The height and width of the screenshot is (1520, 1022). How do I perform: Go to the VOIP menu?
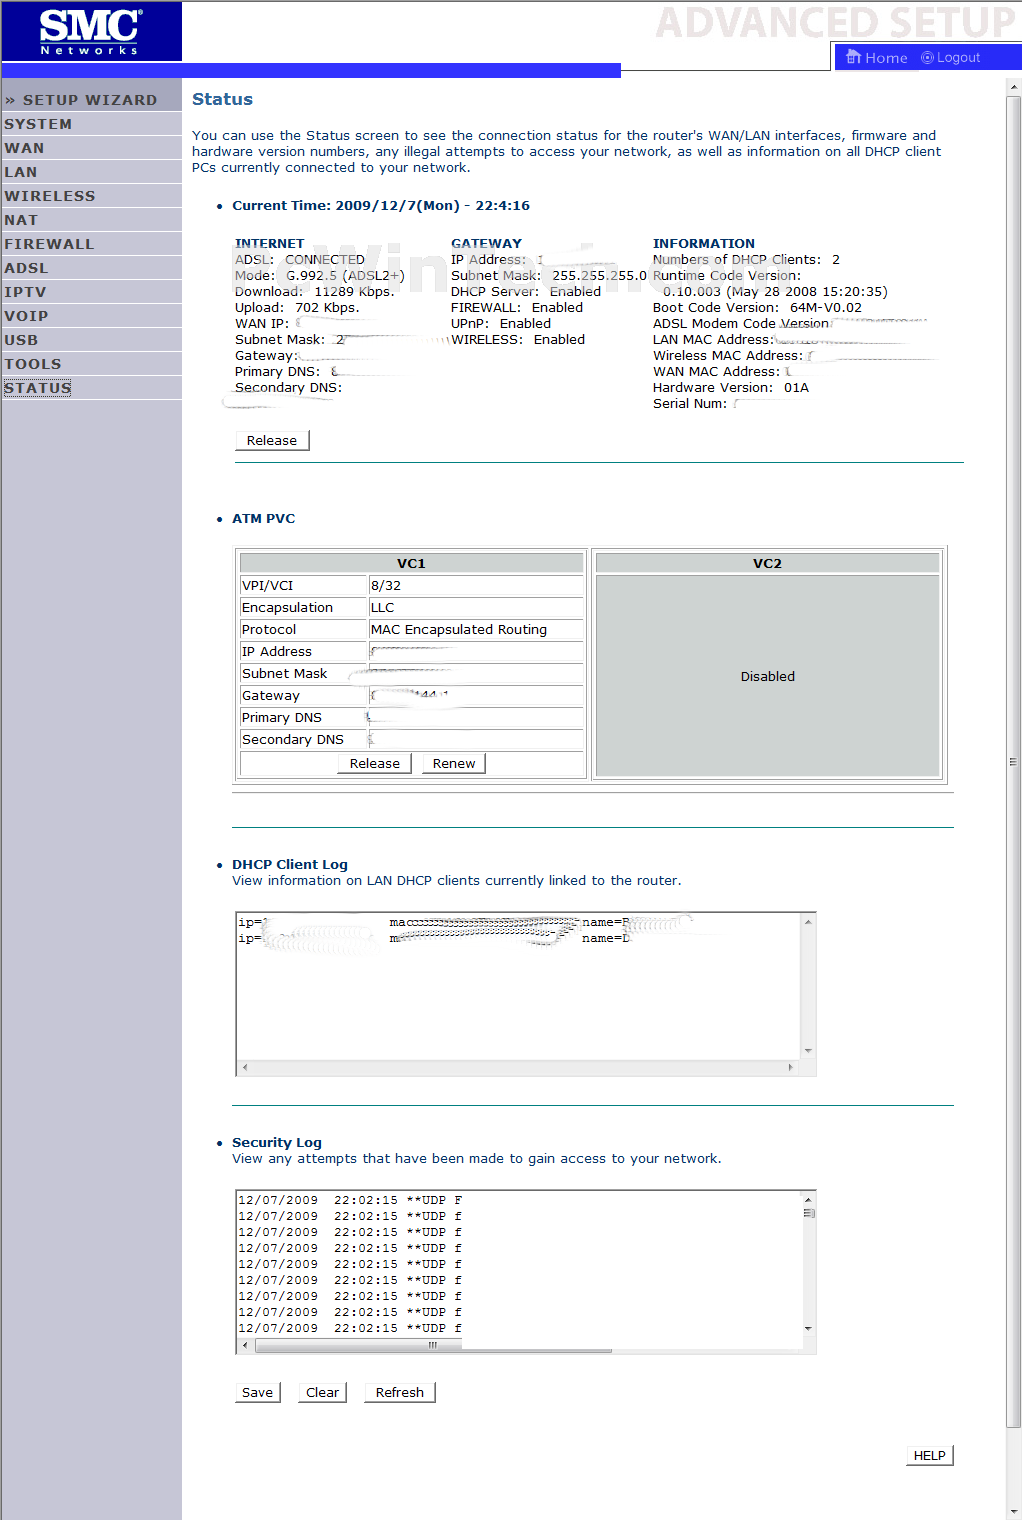point(26,316)
